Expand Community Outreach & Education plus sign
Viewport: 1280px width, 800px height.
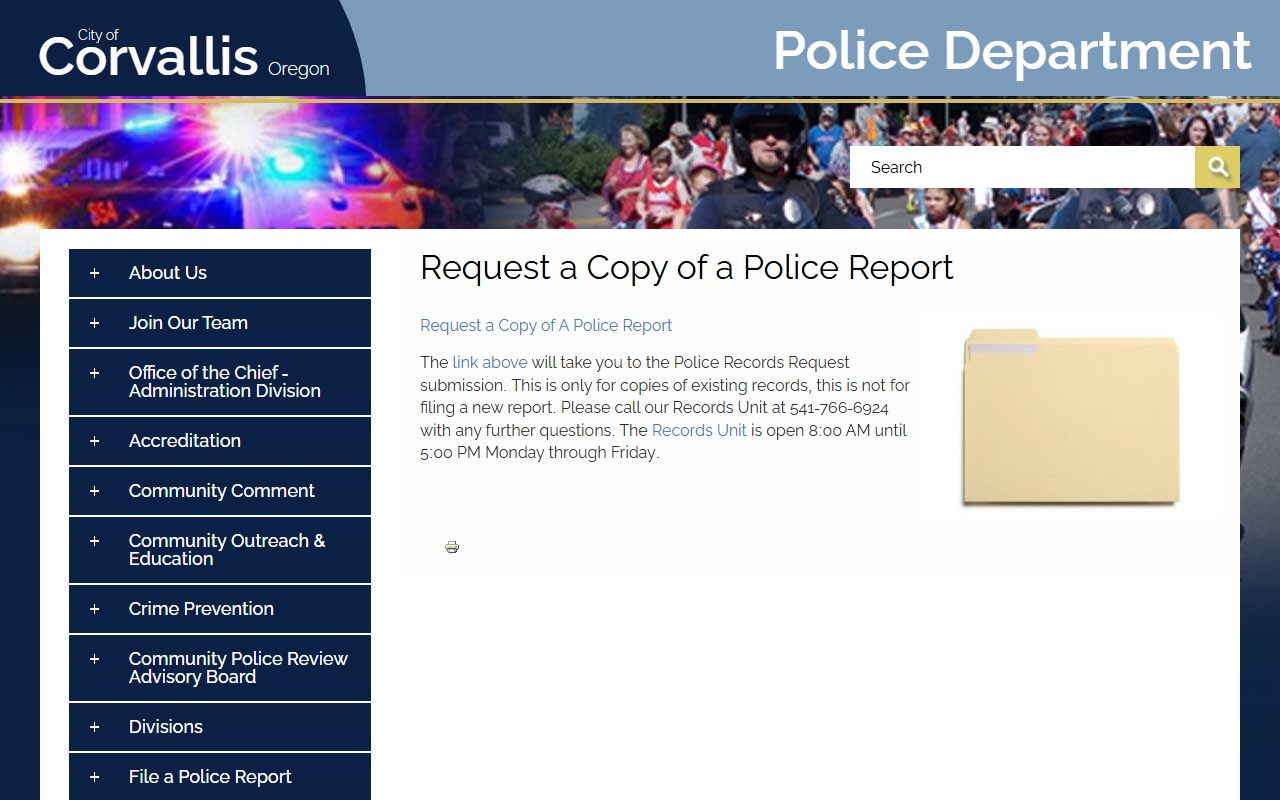[94, 541]
